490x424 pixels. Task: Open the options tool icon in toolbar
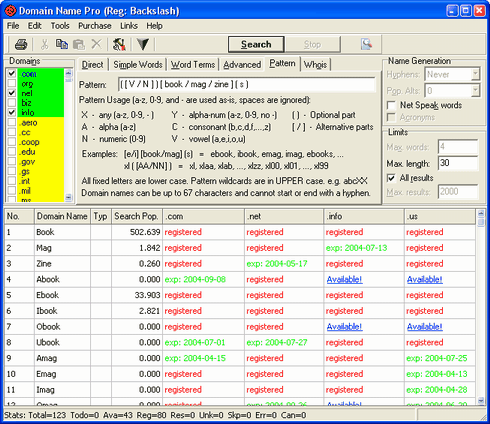pyautogui.click(x=119, y=44)
